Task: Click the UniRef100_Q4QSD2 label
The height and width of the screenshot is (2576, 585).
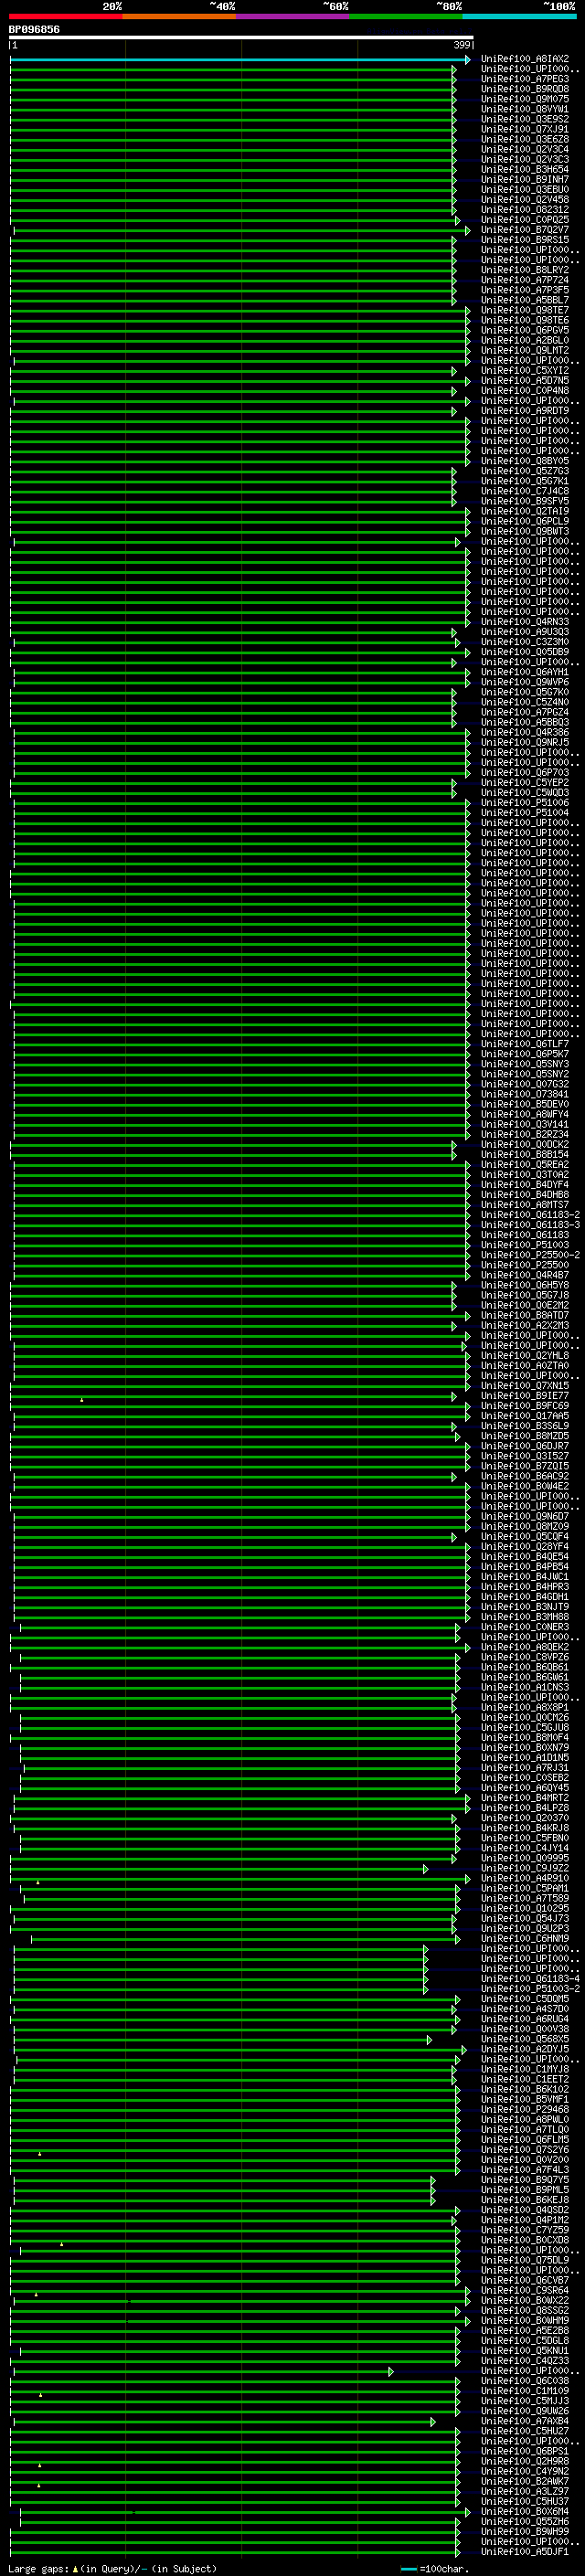Action: [525, 2210]
